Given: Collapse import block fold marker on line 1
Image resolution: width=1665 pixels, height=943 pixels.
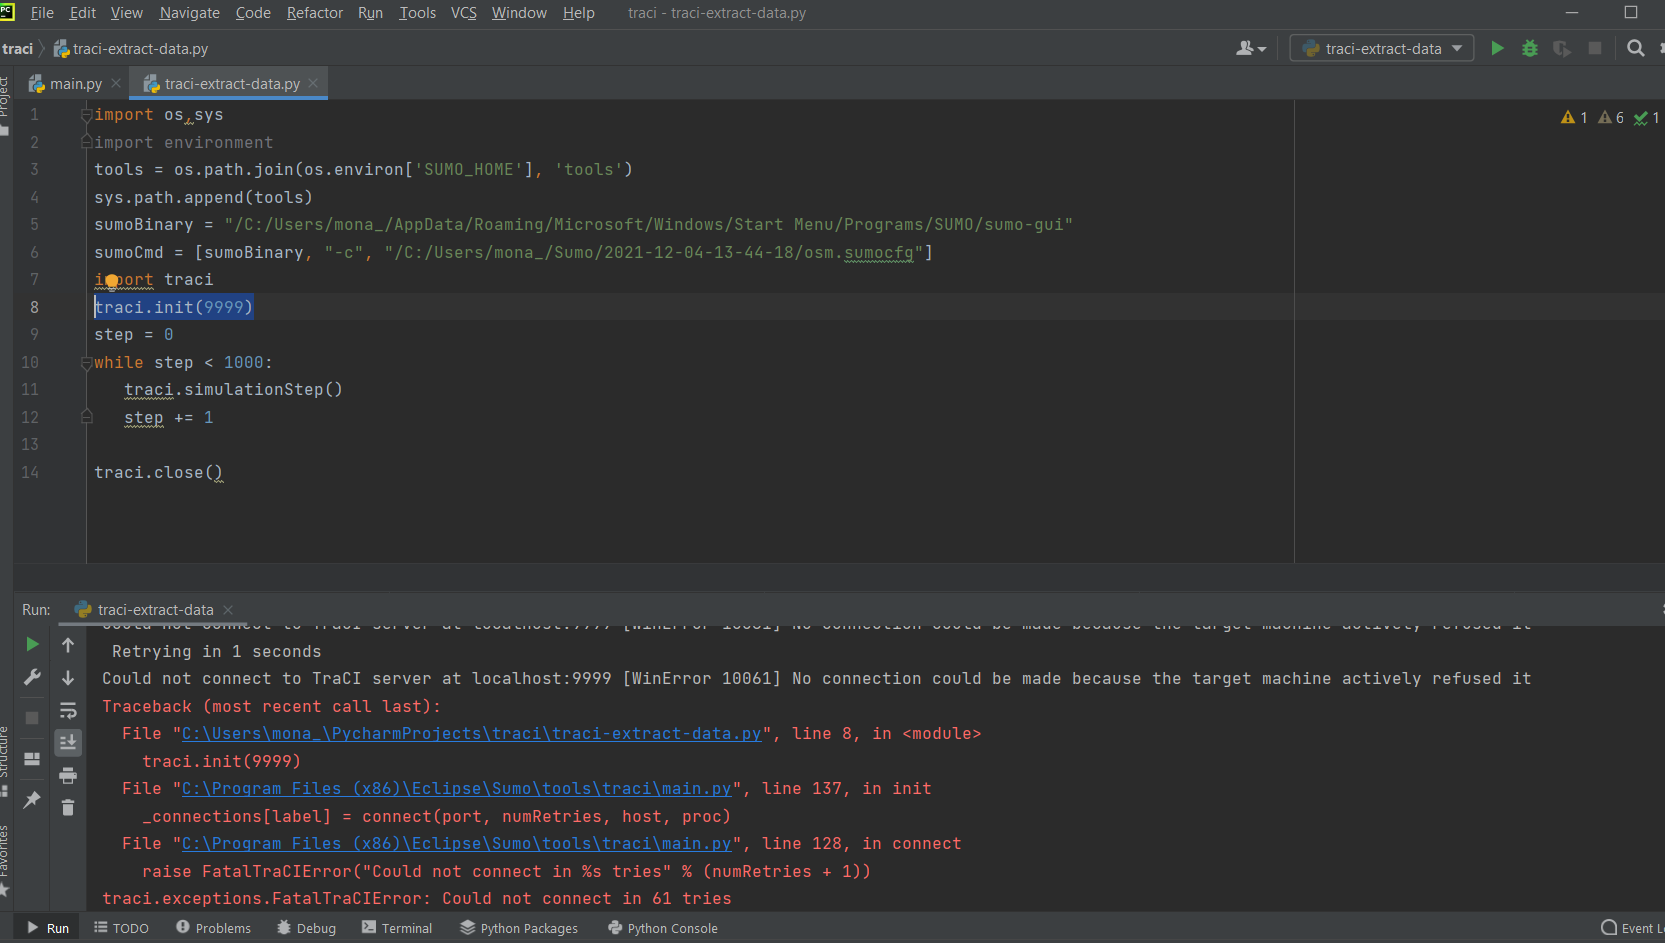Looking at the screenshot, I should tap(86, 115).
